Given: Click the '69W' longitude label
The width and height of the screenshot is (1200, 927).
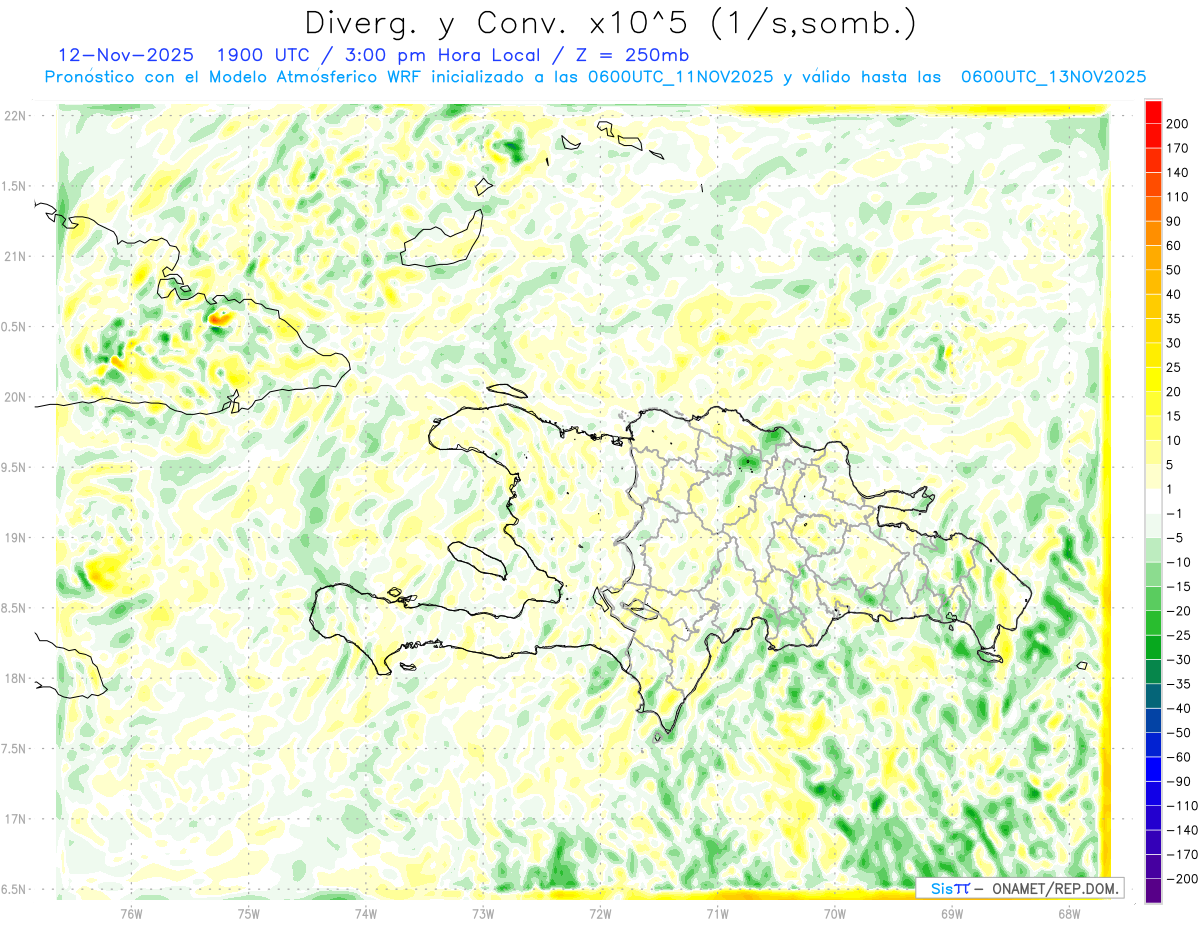Looking at the screenshot, I should click(951, 913).
